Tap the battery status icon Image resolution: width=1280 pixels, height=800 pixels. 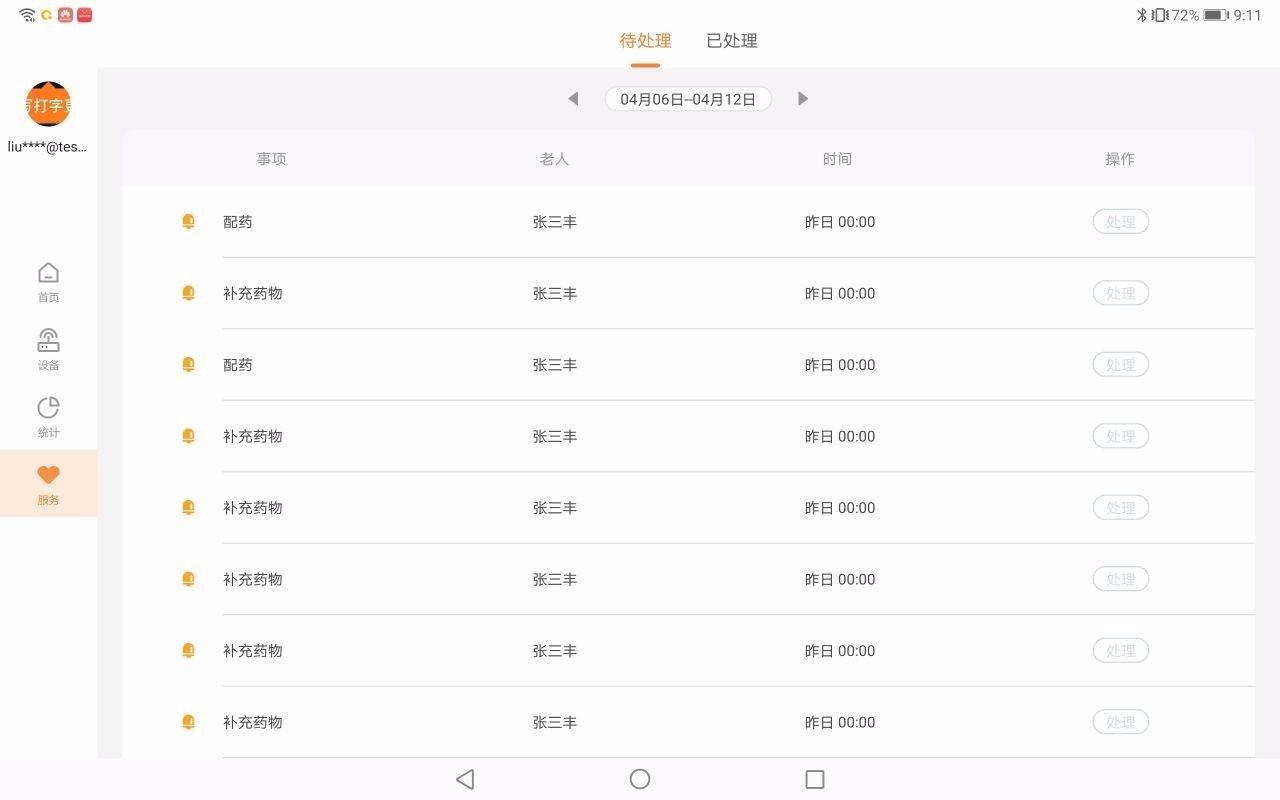(x=1216, y=15)
